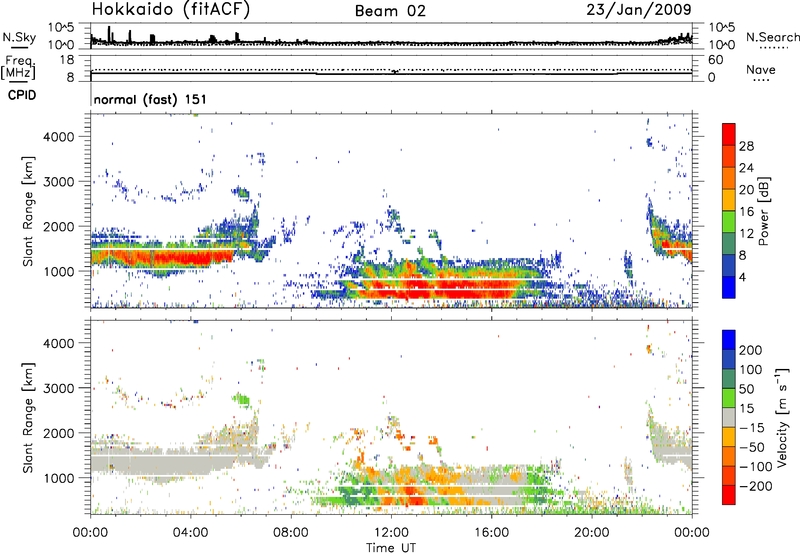Click the "20:00" time tick label
Viewport: 800px width, 554px height.
coord(592,533)
